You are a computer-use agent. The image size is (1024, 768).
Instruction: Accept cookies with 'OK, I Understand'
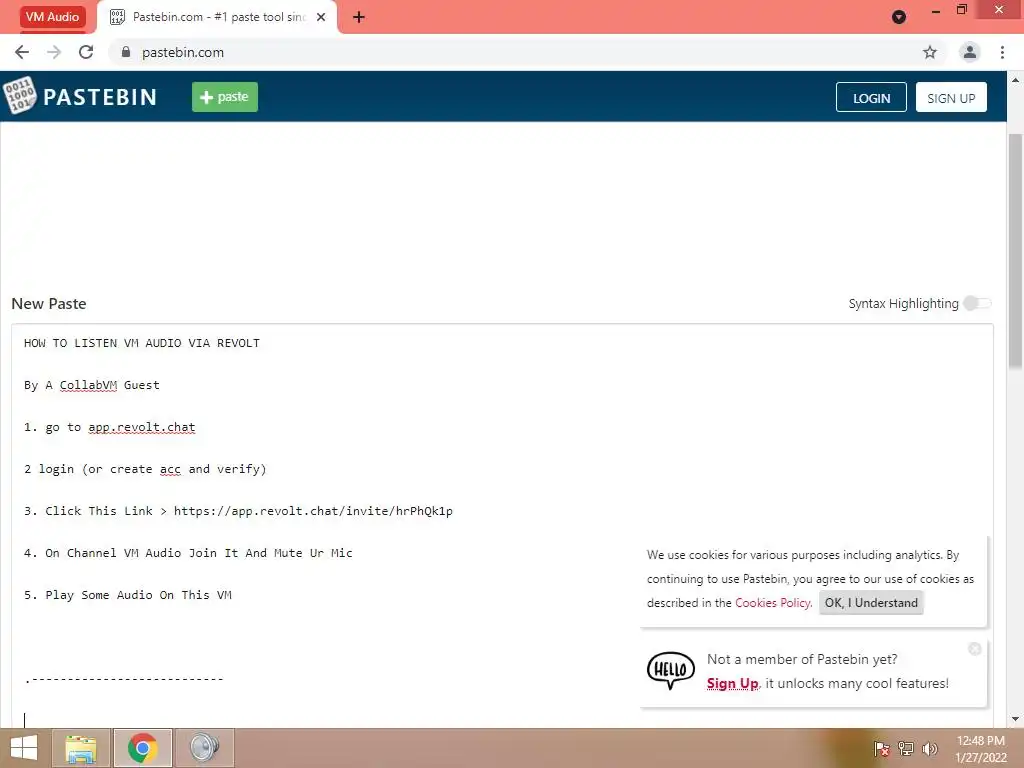point(871,603)
